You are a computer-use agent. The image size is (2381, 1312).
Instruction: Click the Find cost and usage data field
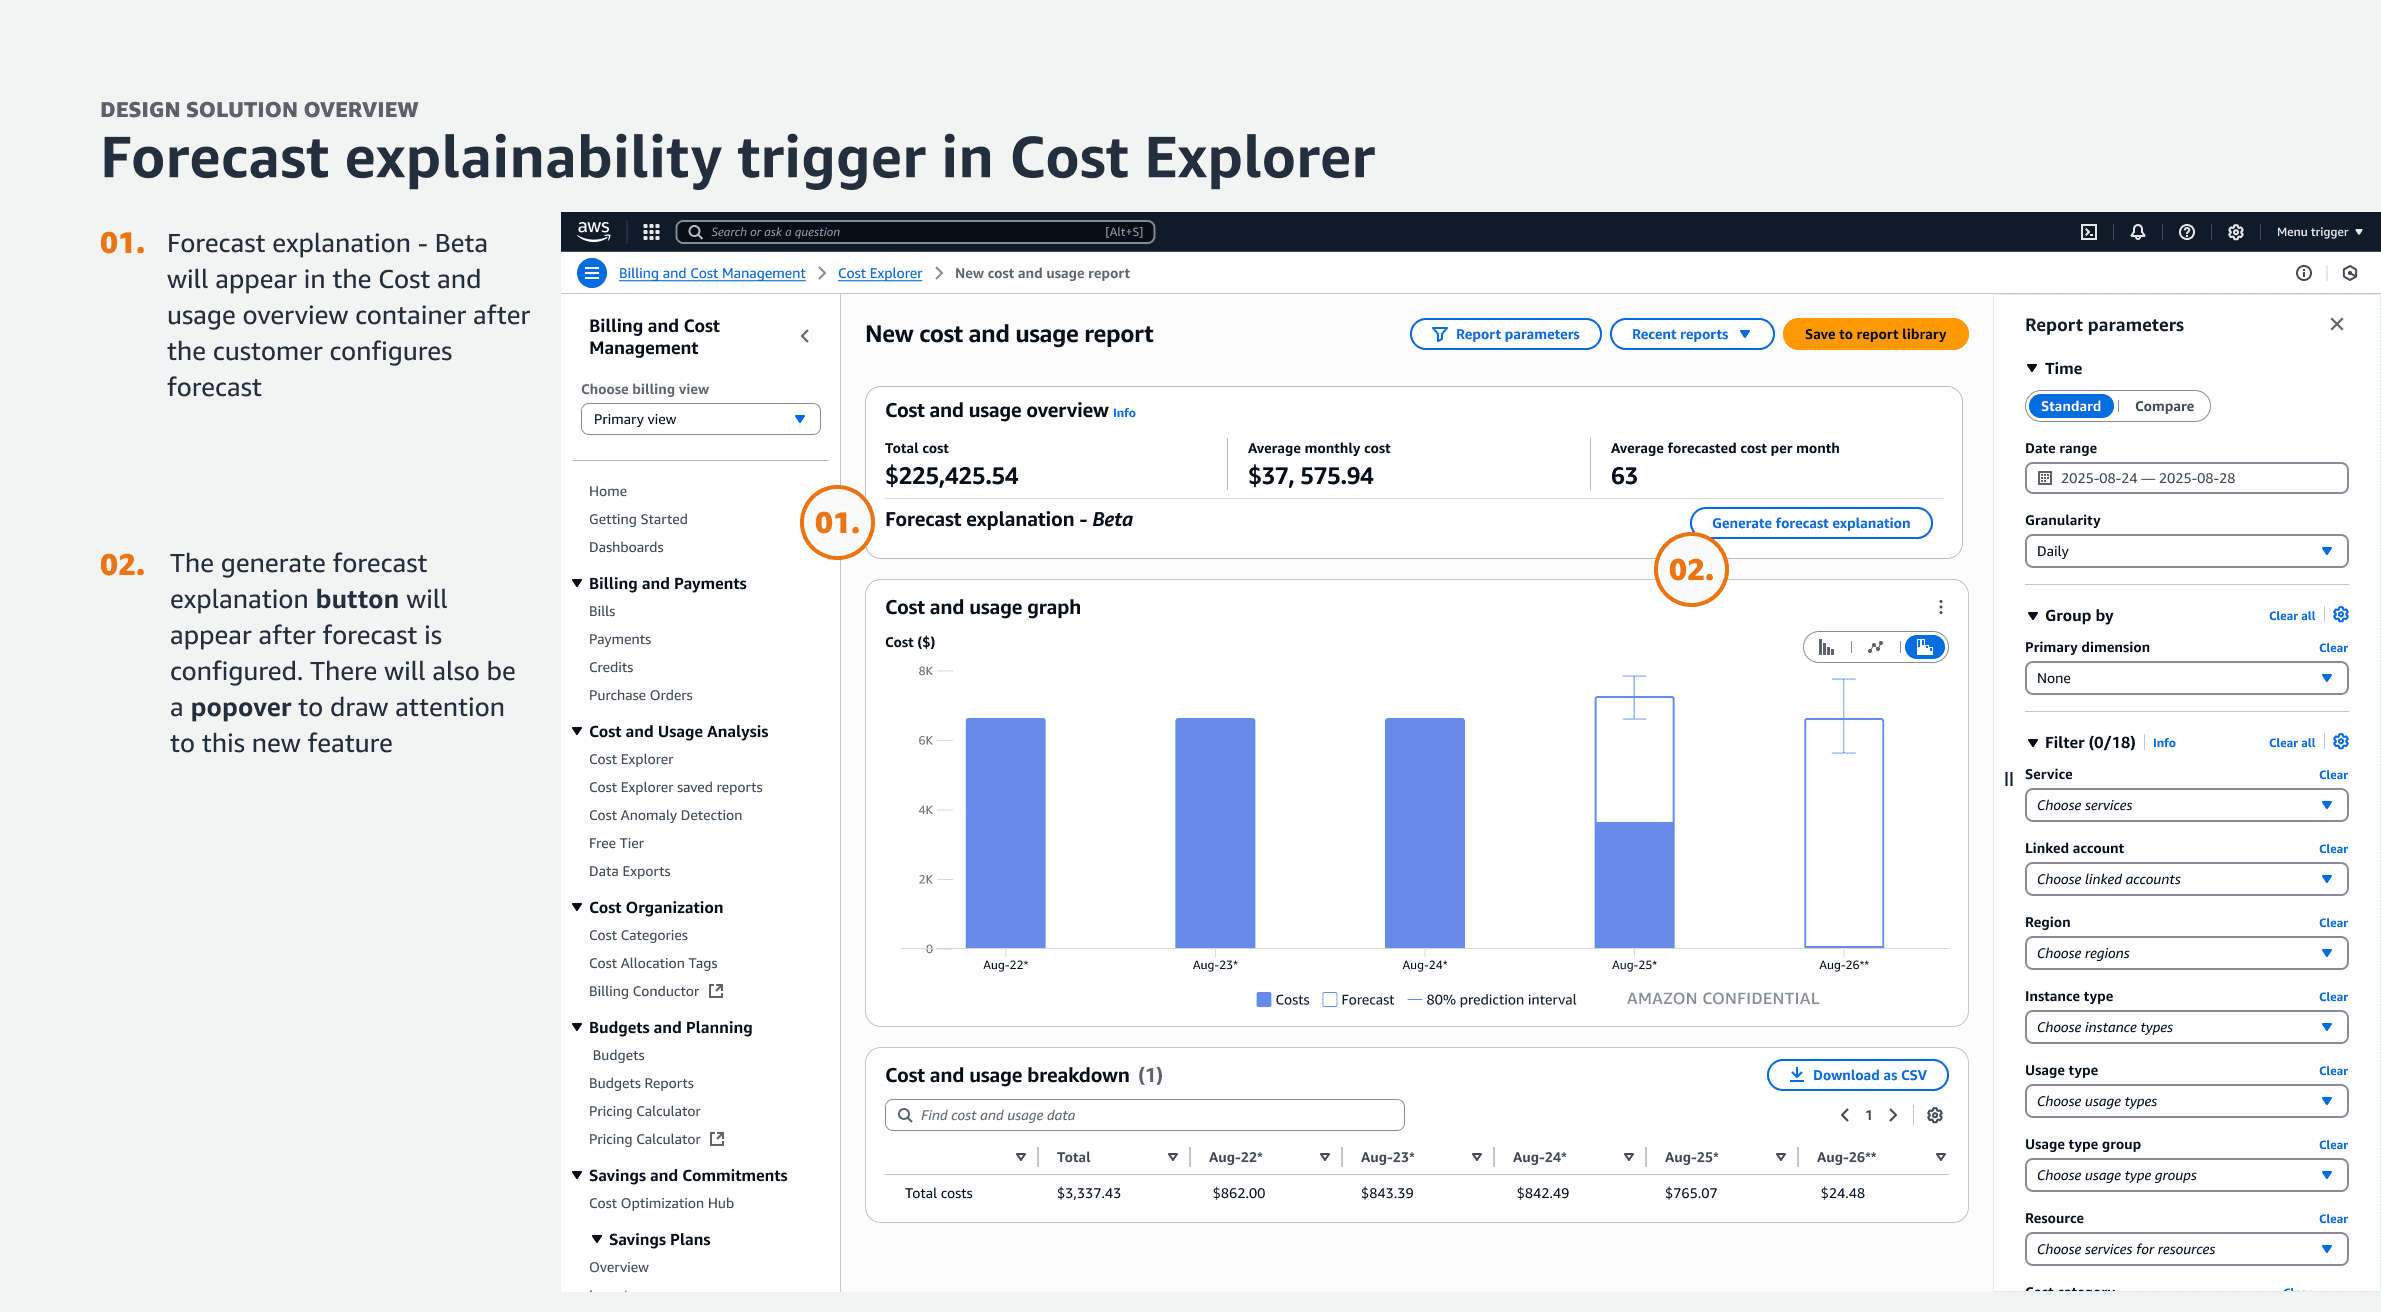[x=1145, y=1115]
